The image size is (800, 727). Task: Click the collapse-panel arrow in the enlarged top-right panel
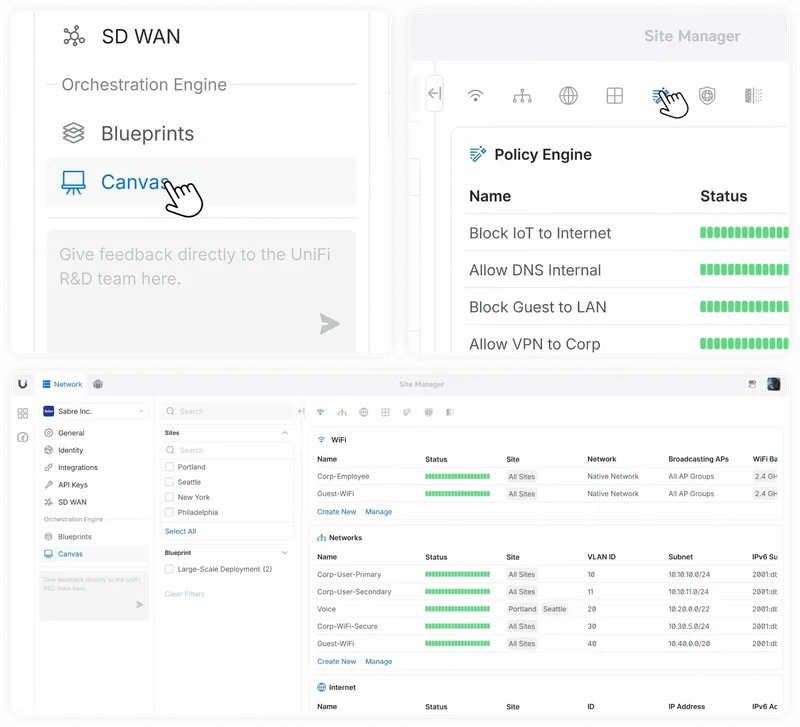point(434,94)
